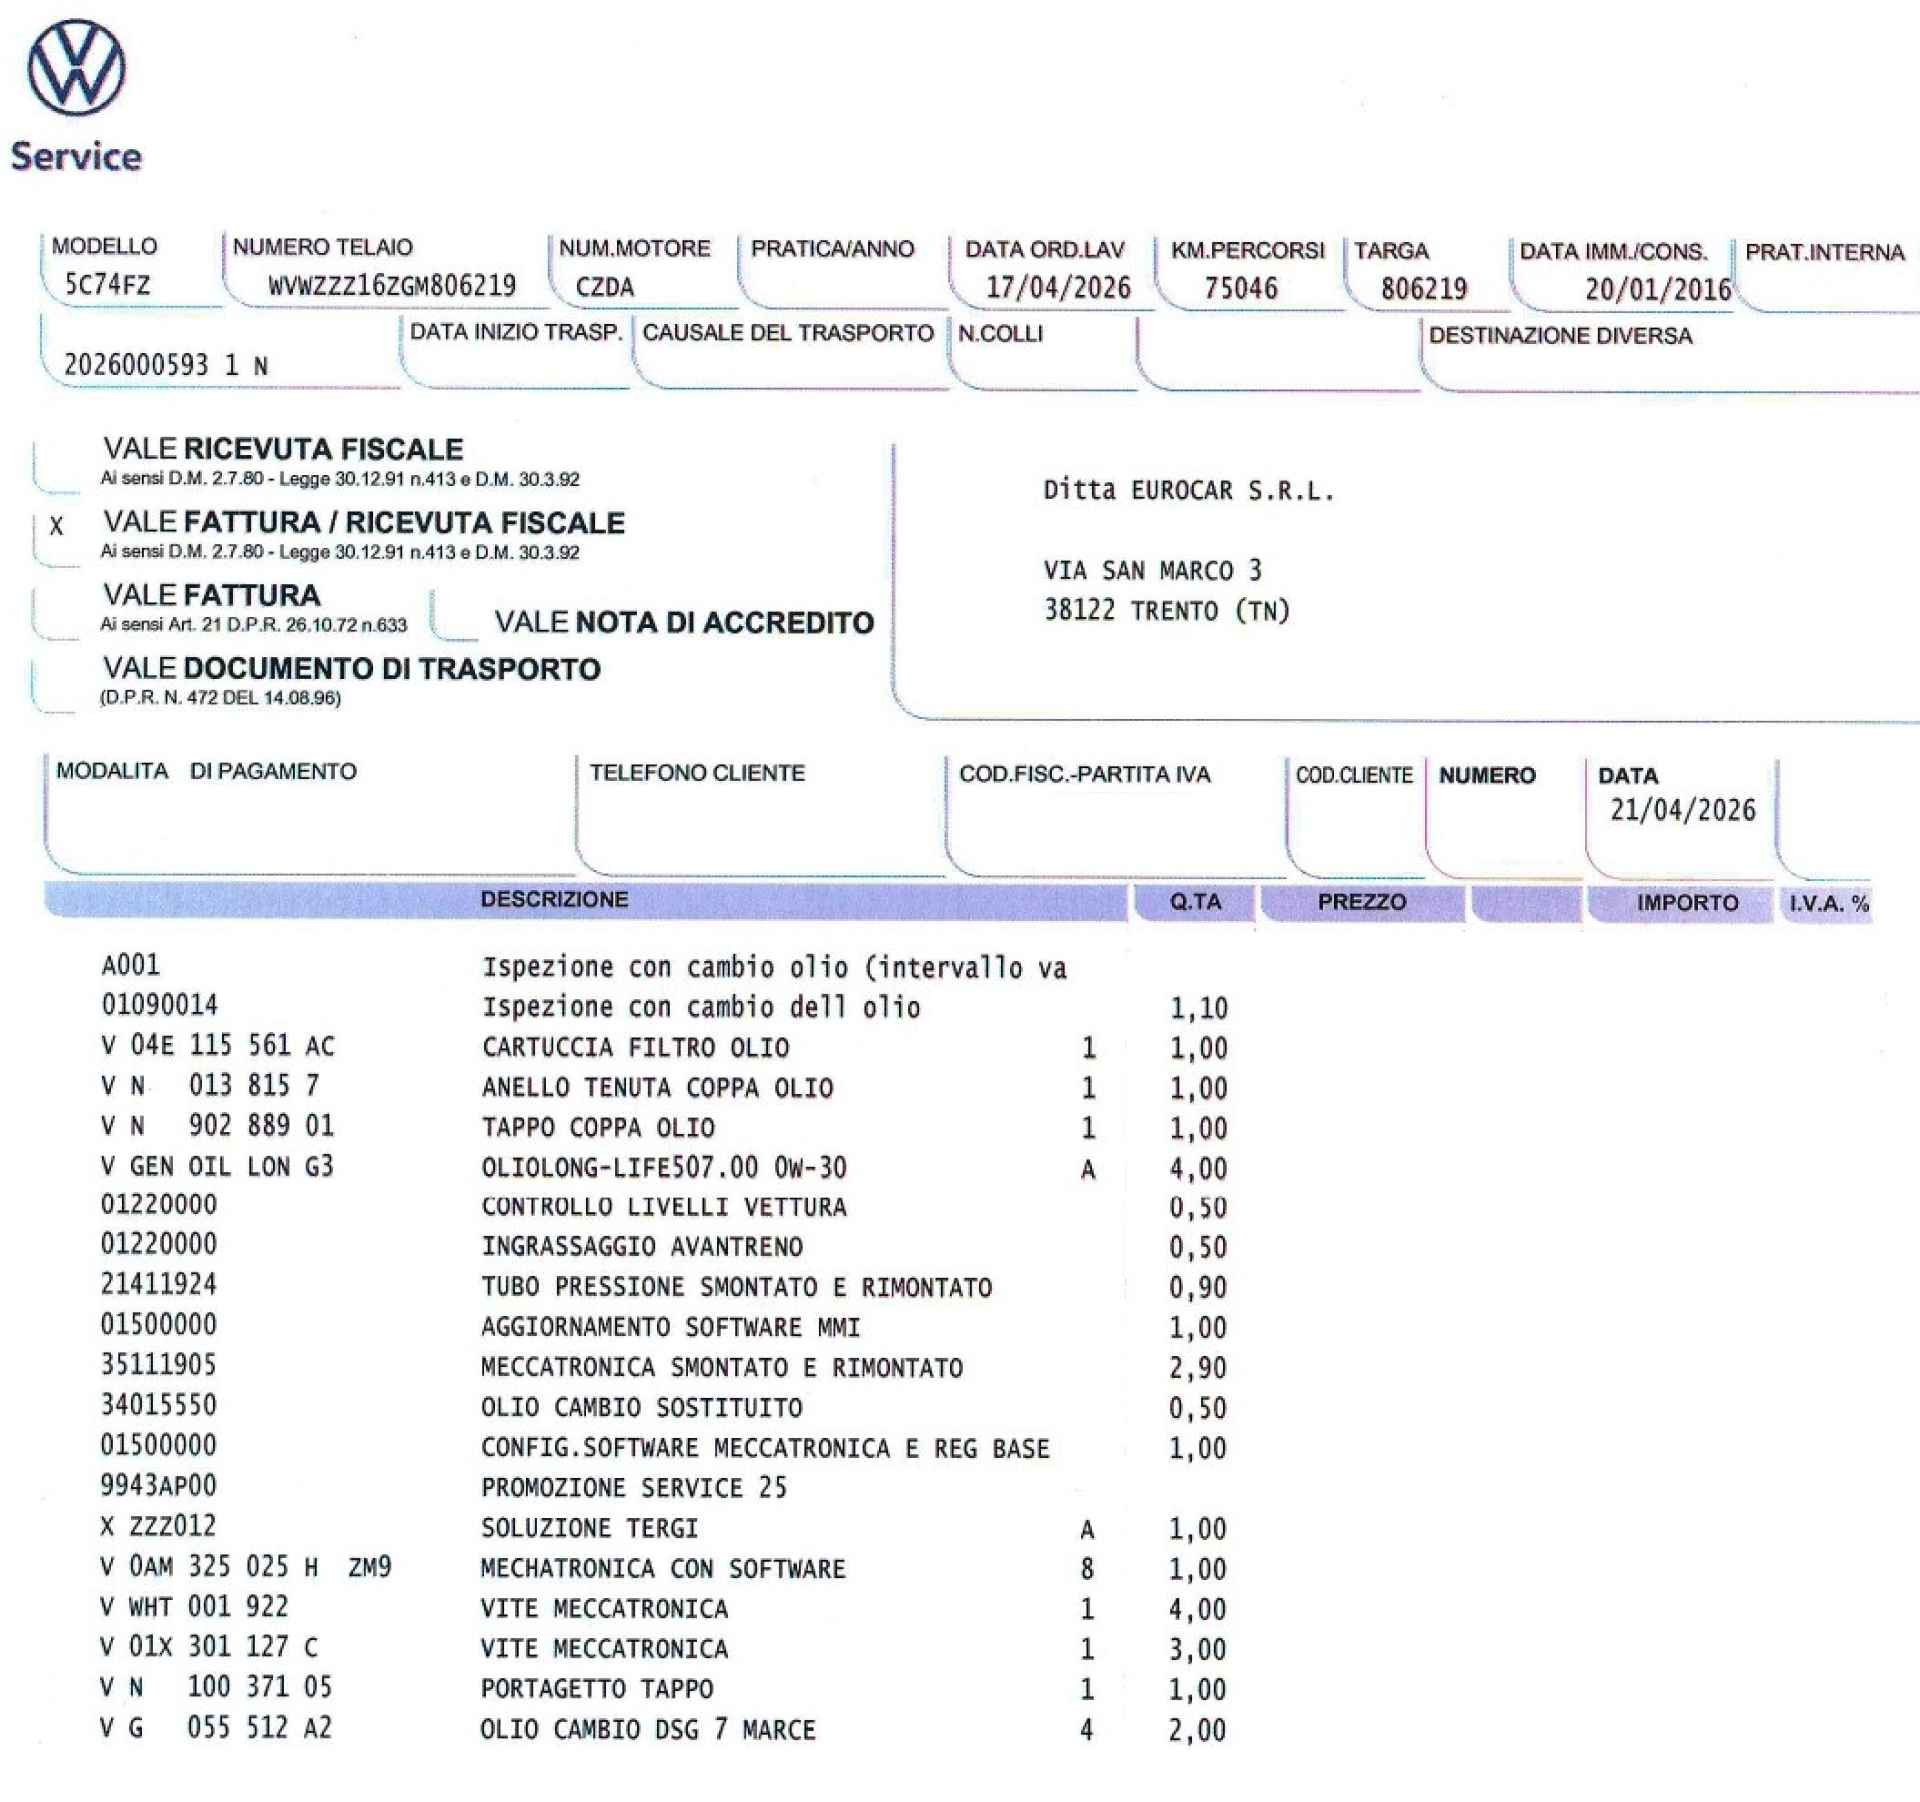The height and width of the screenshot is (1802, 1920).
Task: Click the Volkswagen logo icon
Action: 76,69
